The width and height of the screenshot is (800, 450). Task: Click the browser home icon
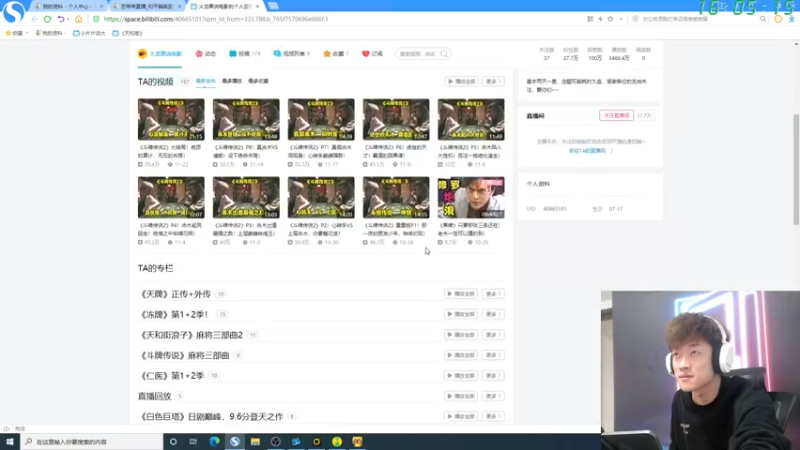coord(79,19)
